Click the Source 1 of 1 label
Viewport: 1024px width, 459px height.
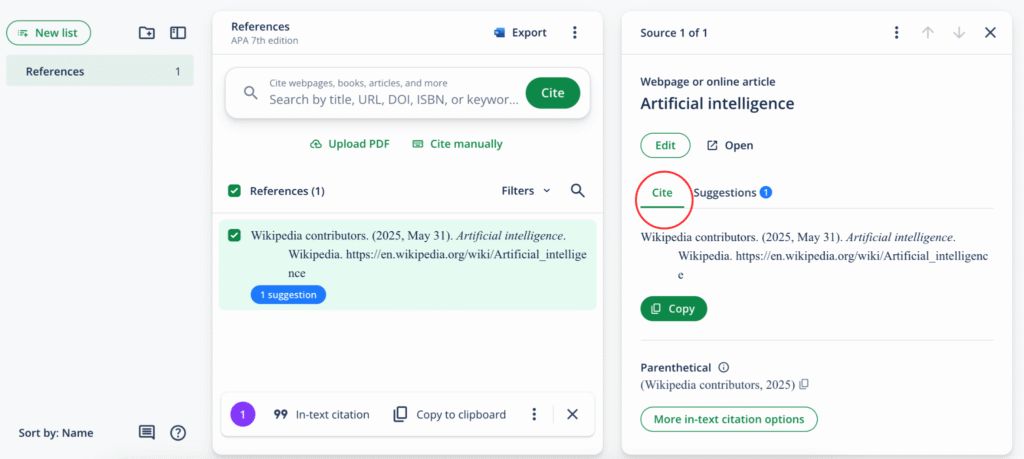[674, 33]
